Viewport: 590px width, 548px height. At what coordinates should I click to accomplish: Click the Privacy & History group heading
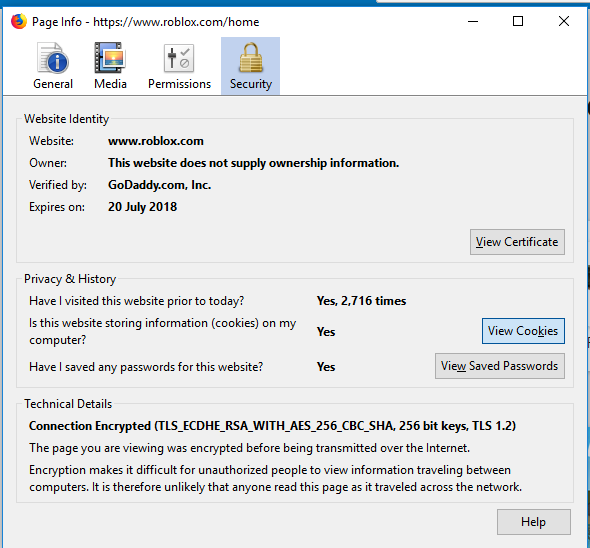click(70, 279)
